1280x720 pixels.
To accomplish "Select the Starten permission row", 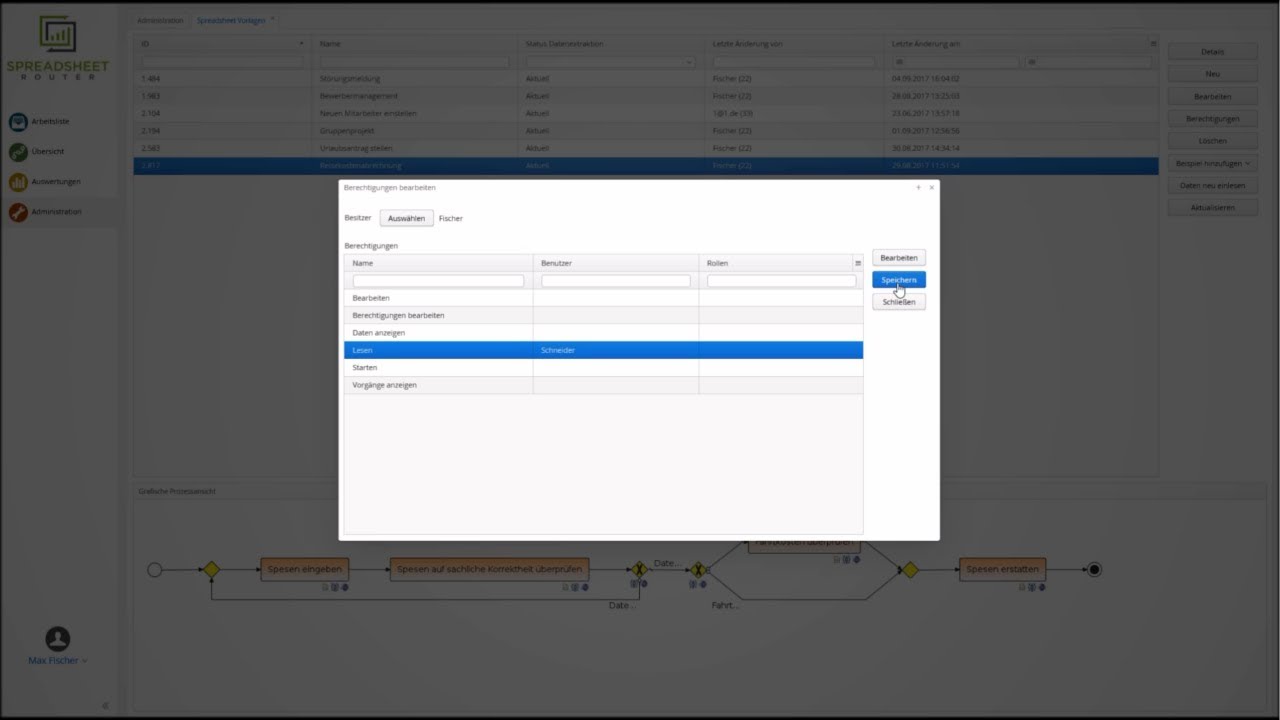I will (603, 368).
